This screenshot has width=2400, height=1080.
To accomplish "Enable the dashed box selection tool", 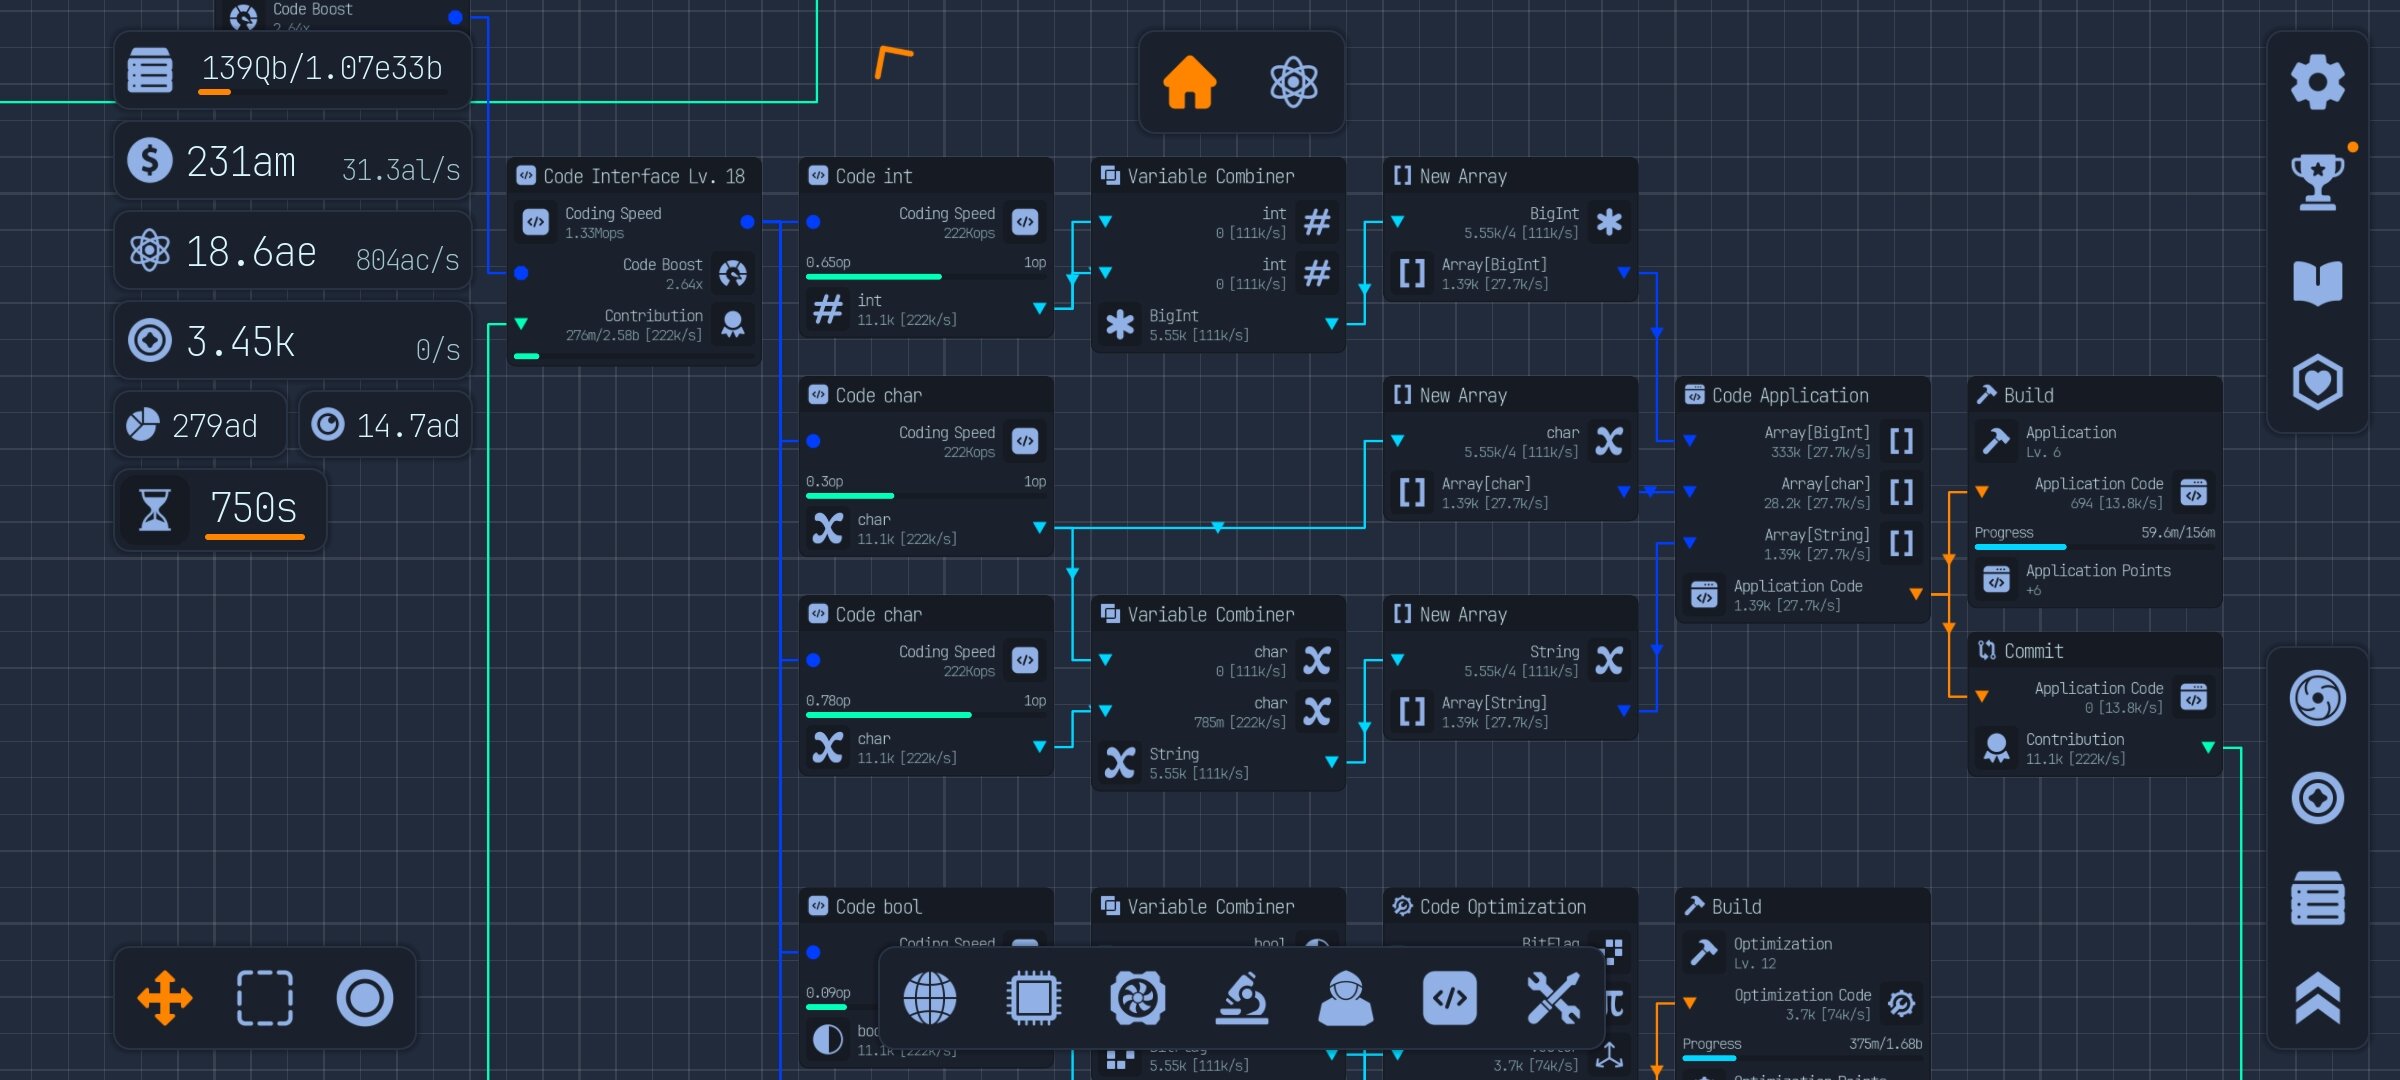I will coord(265,998).
